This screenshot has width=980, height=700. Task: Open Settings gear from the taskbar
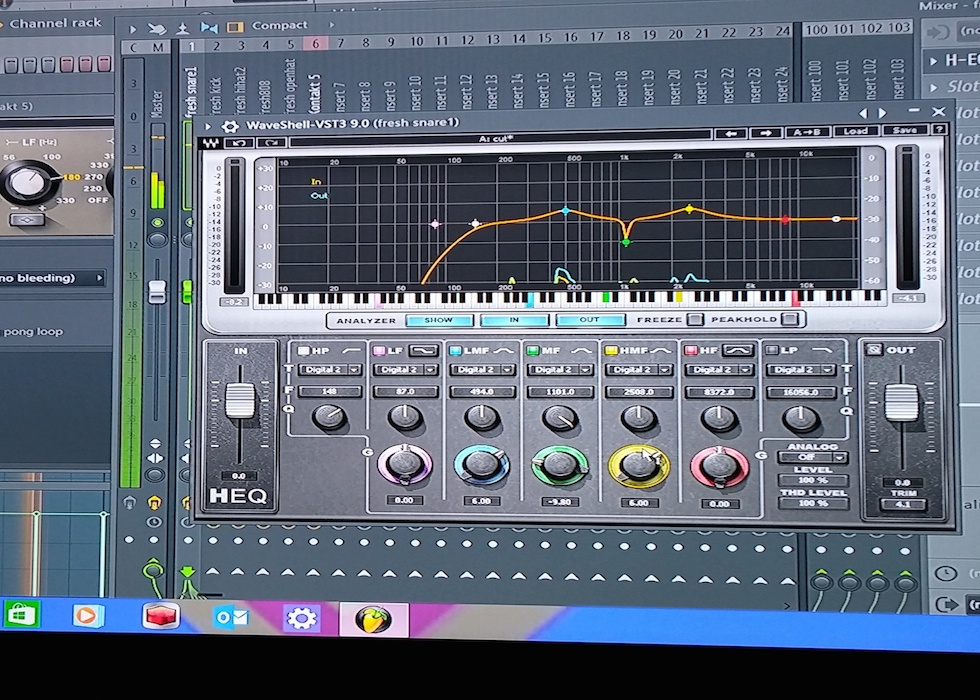[x=302, y=619]
